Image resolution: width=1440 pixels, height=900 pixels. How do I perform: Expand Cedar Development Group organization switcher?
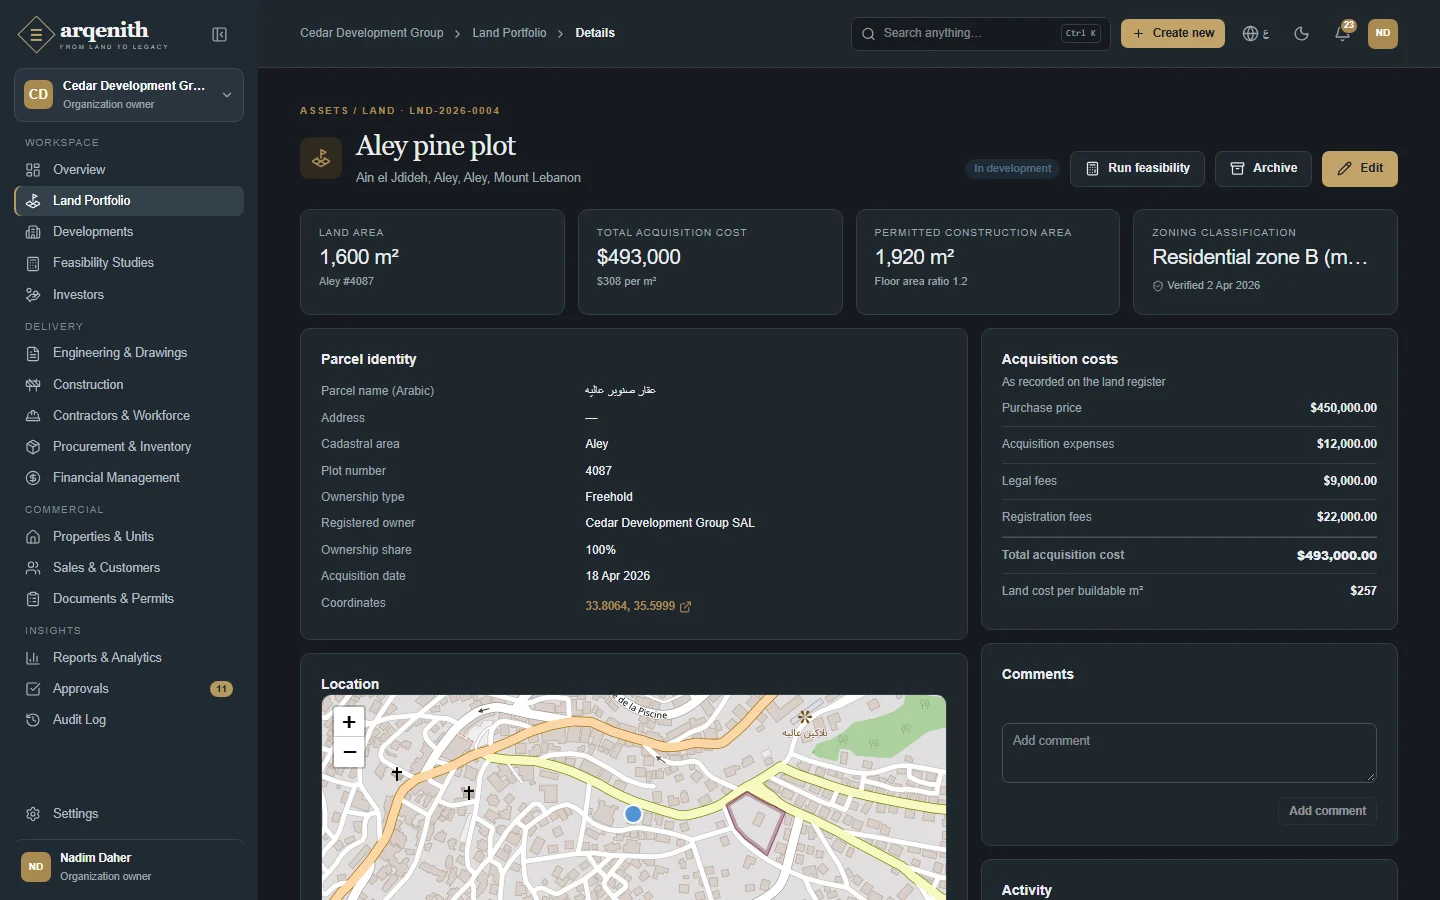click(x=129, y=95)
